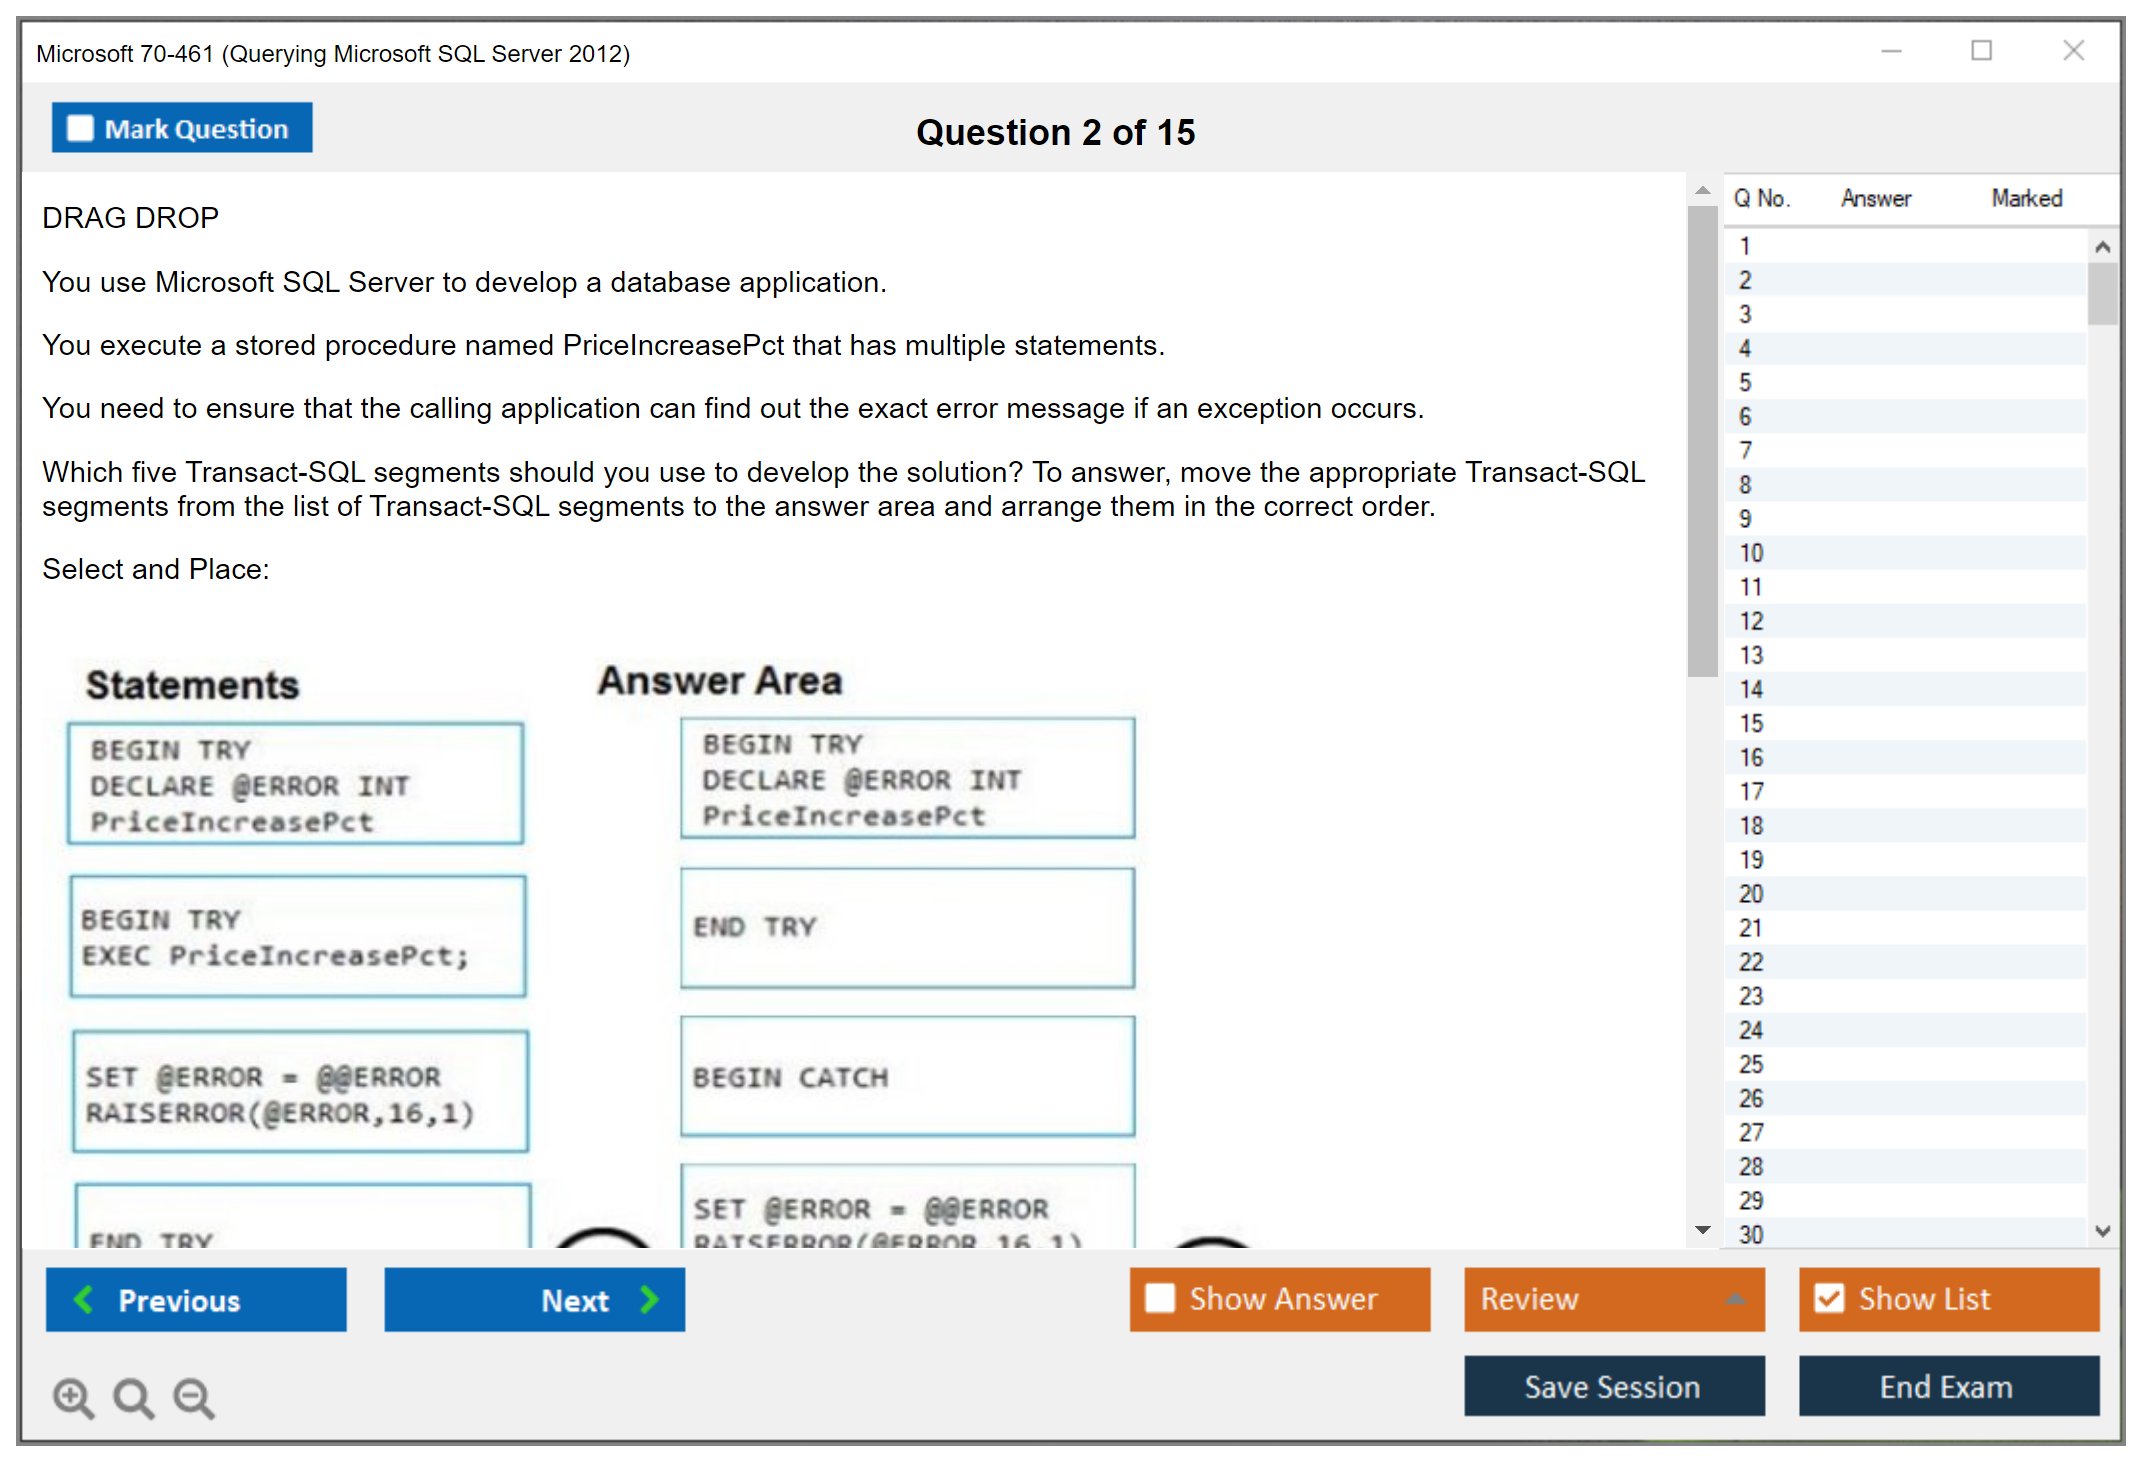Click the End Exam button
The width and height of the screenshot is (2150, 1470).
(x=1947, y=1386)
